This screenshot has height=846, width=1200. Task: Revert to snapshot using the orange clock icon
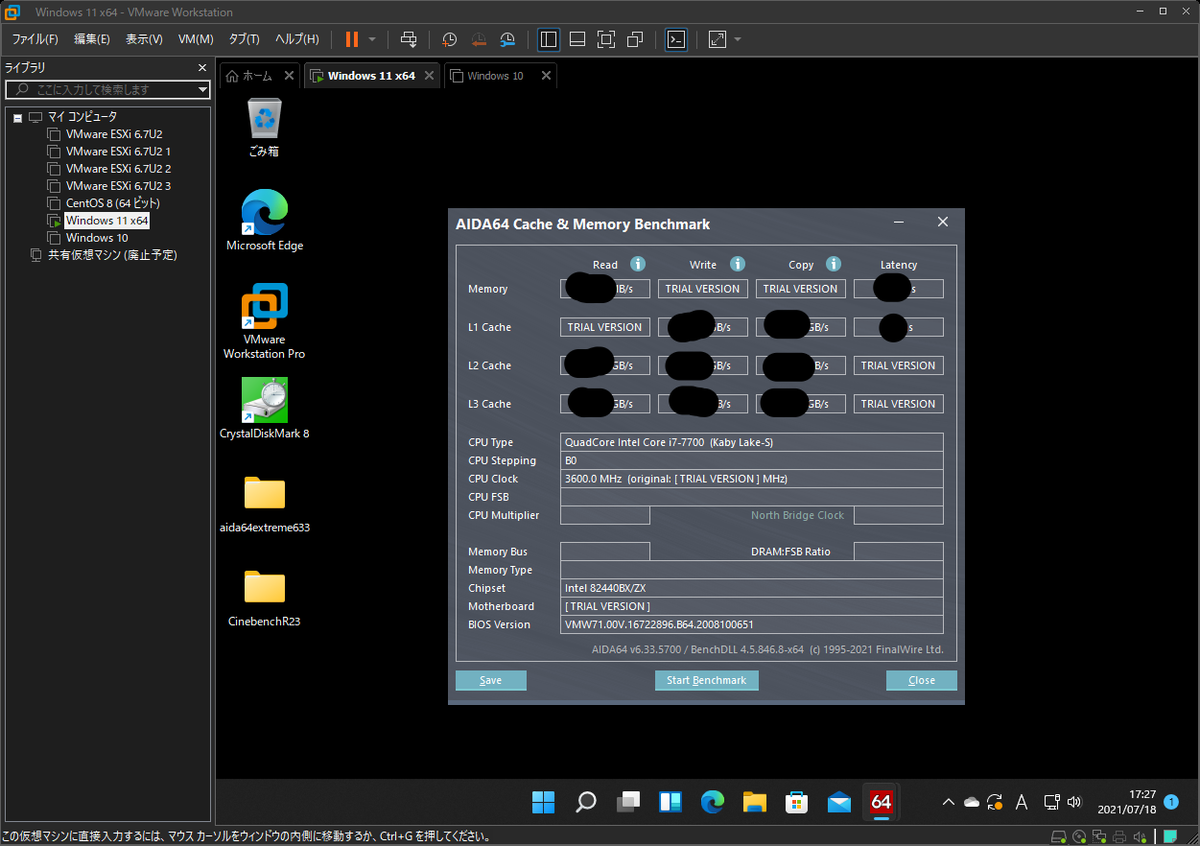tap(479, 39)
